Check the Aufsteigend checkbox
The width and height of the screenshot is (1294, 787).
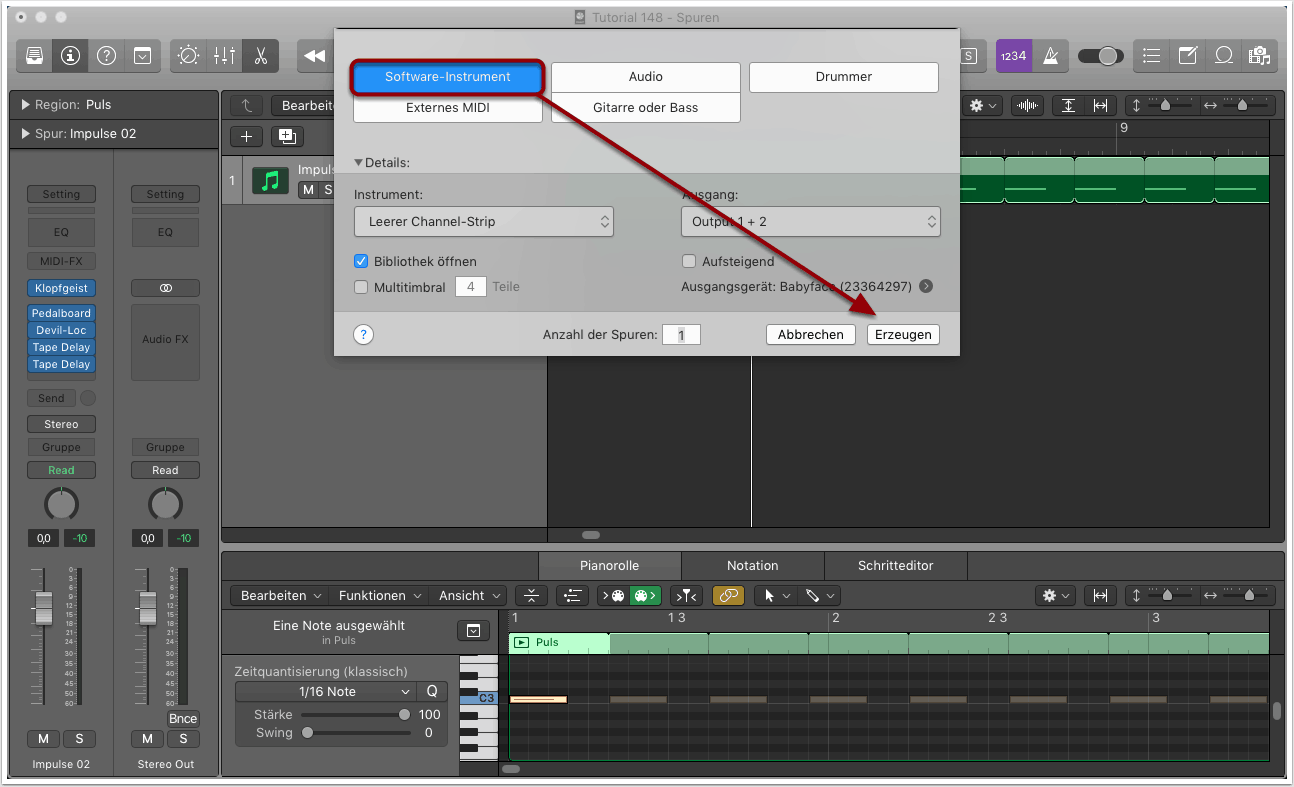(689, 261)
